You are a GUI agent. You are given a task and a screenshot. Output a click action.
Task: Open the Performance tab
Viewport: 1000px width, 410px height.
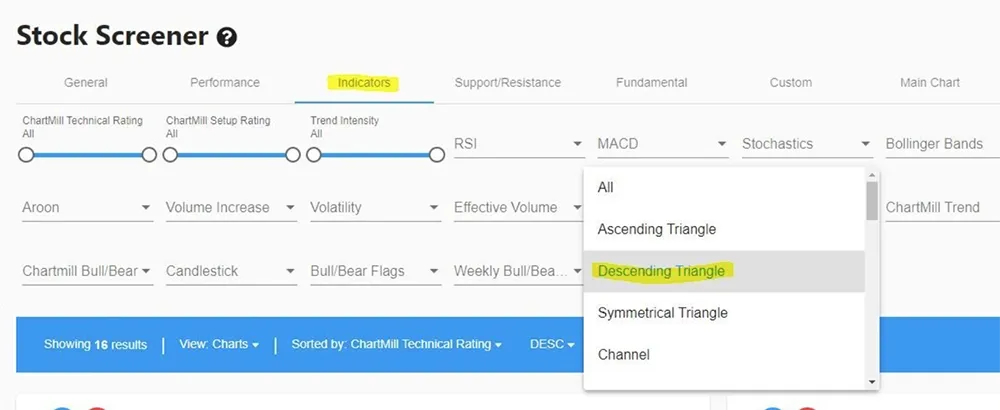(225, 83)
